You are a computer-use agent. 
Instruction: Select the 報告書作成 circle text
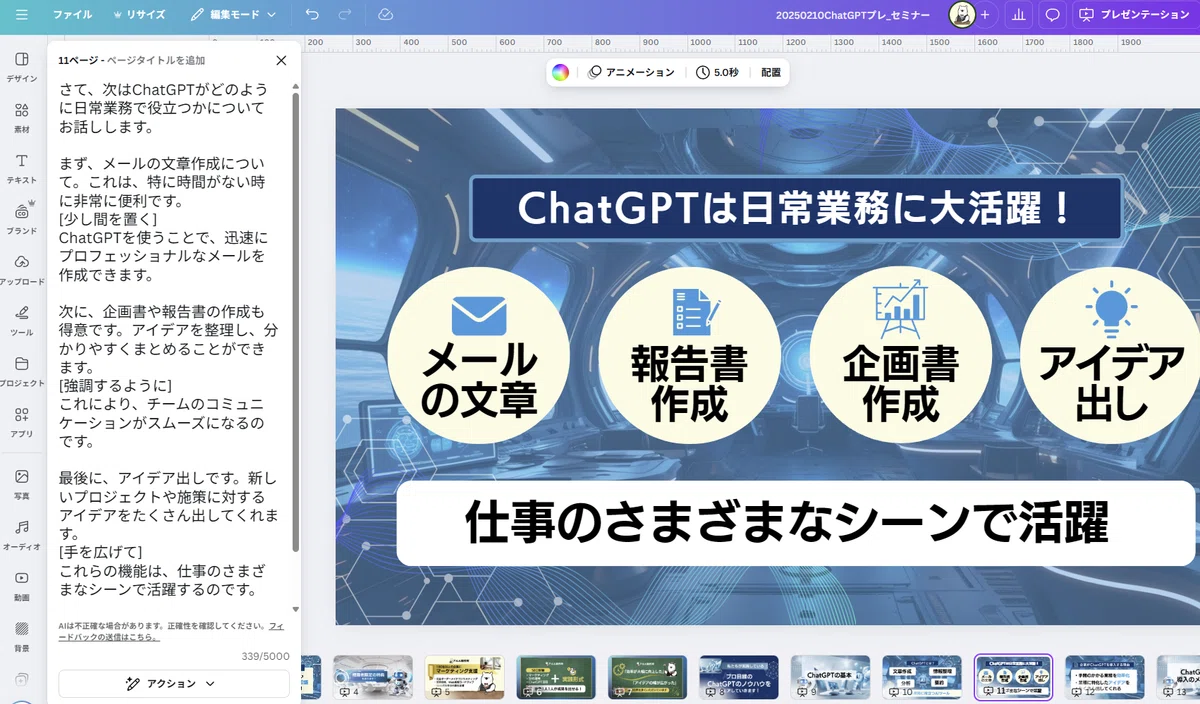pyautogui.click(x=689, y=385)
